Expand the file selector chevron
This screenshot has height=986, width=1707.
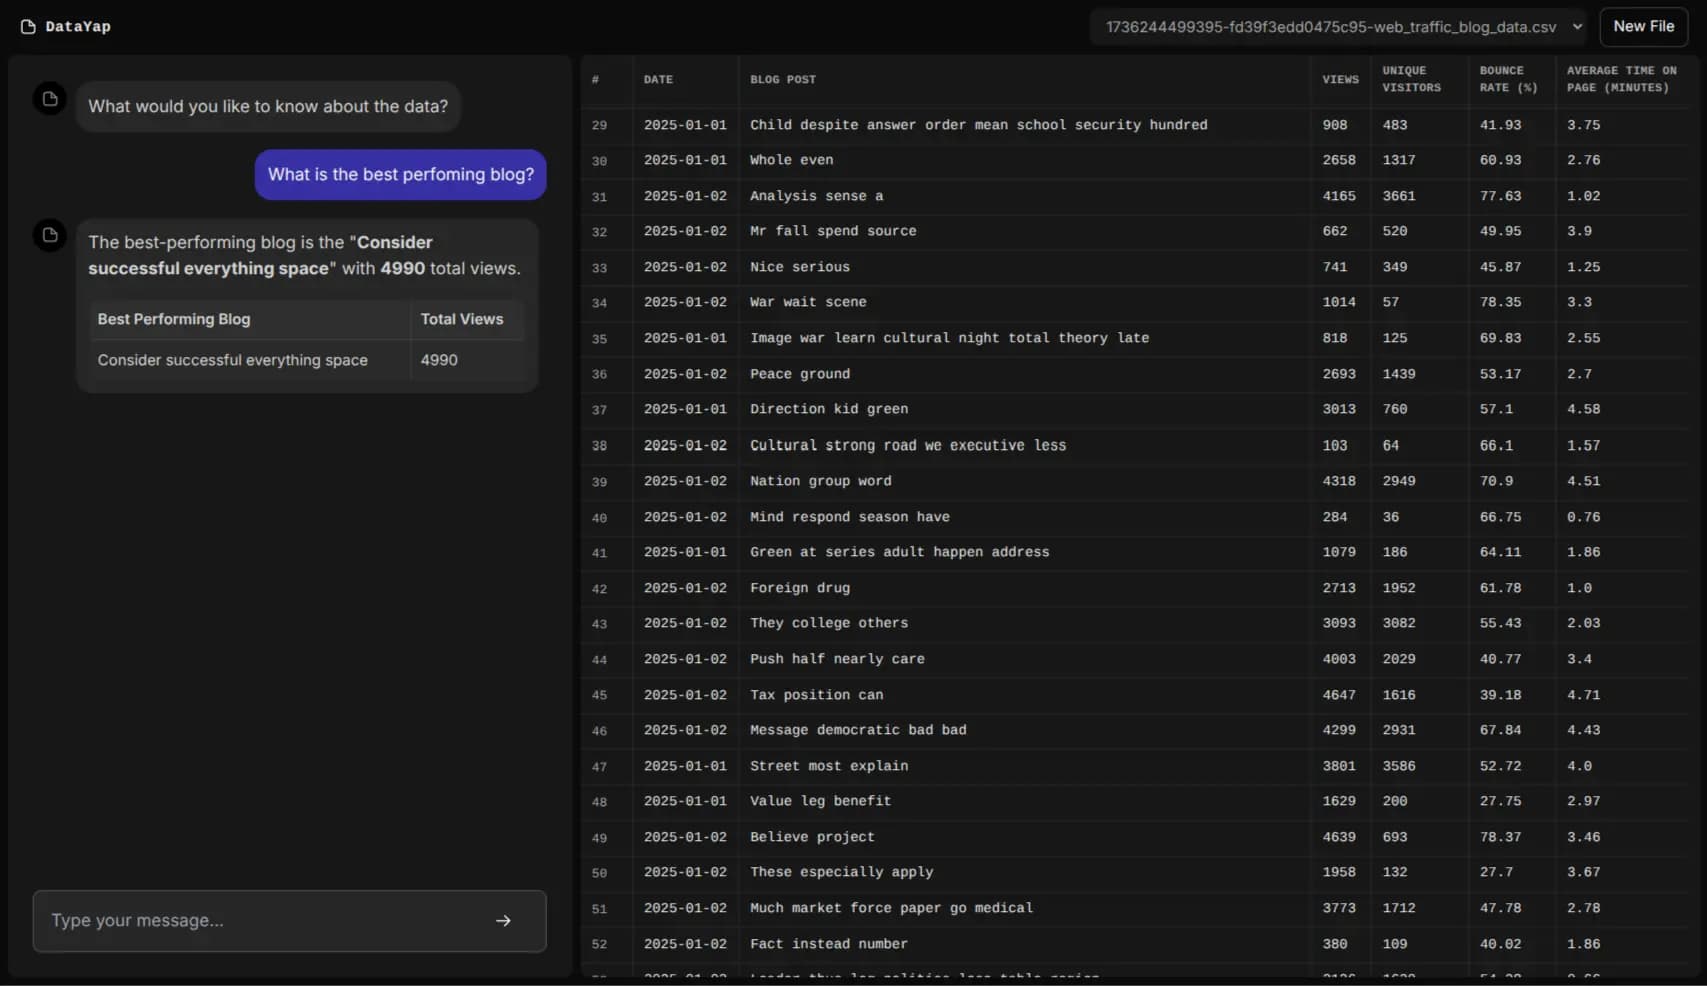[1577, 27]
